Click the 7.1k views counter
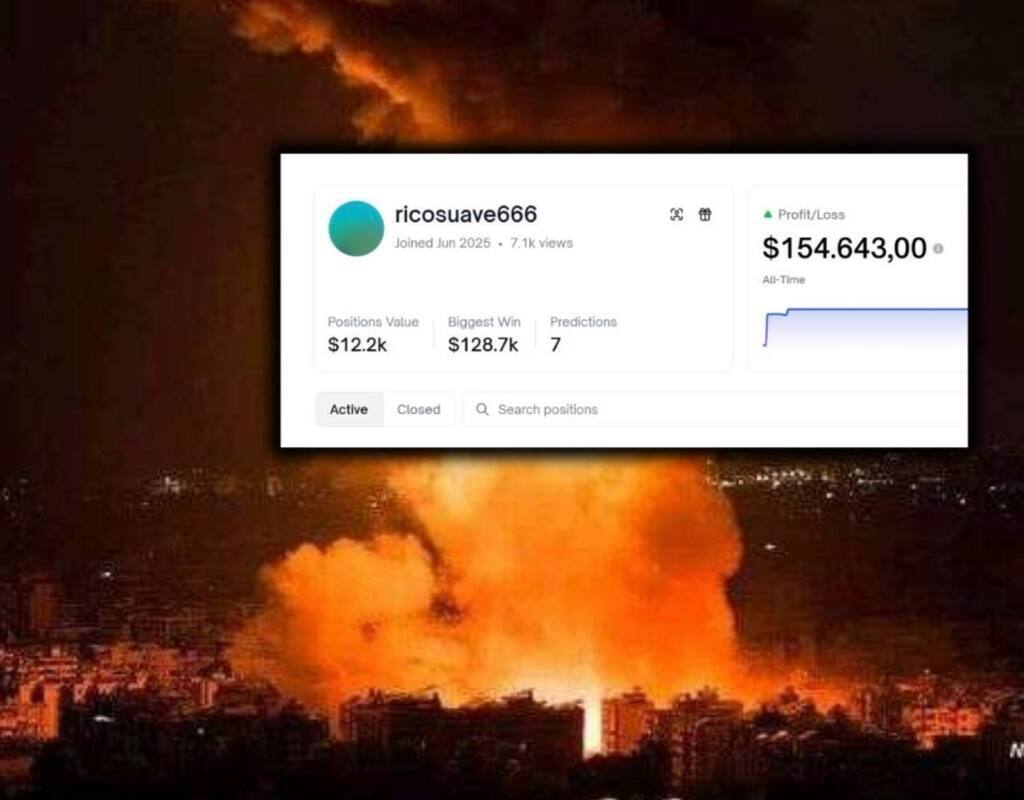Screen dimensions: 1024x800 [x=541, y=243]
